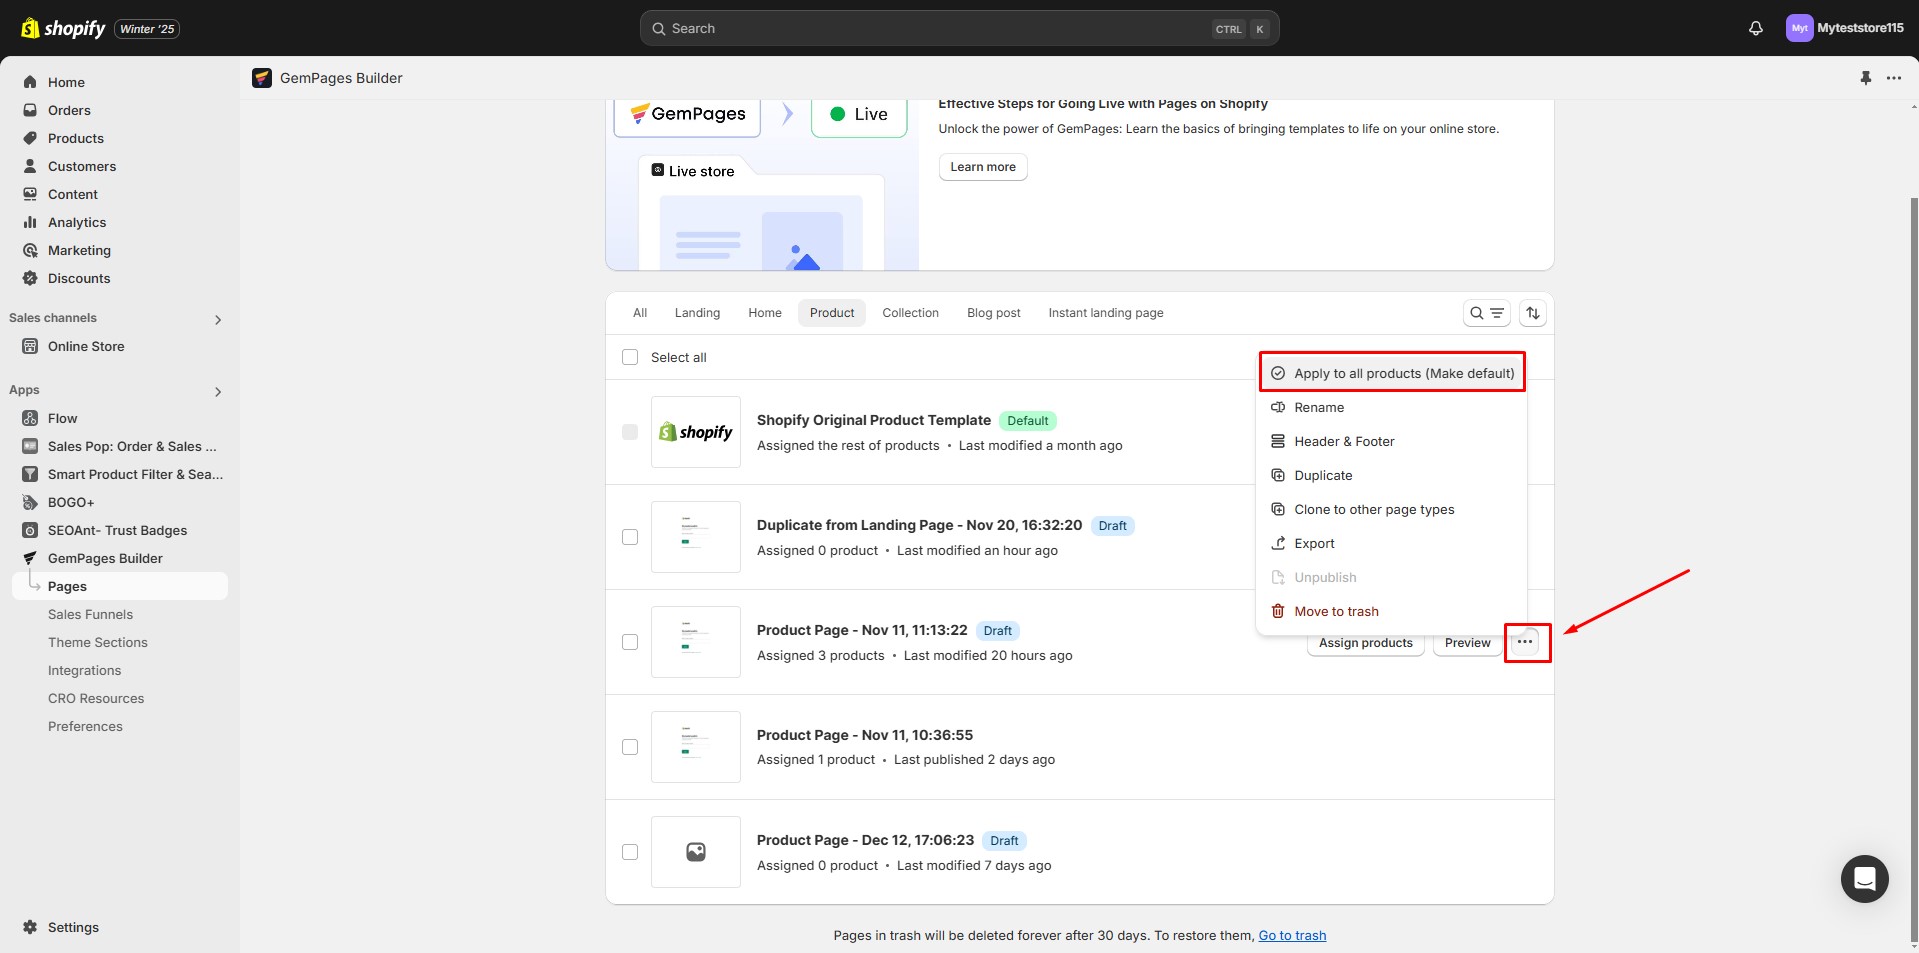Open three-dot menu for Product Page Nov 11, 11:13:22
The width and height of the screenshot is (1919, 953).
pyautogui.click(x=1525, y=642)
